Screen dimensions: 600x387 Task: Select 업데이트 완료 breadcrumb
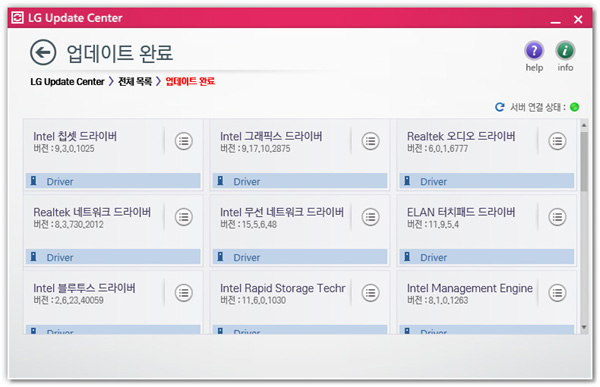[x=190, y=82]
